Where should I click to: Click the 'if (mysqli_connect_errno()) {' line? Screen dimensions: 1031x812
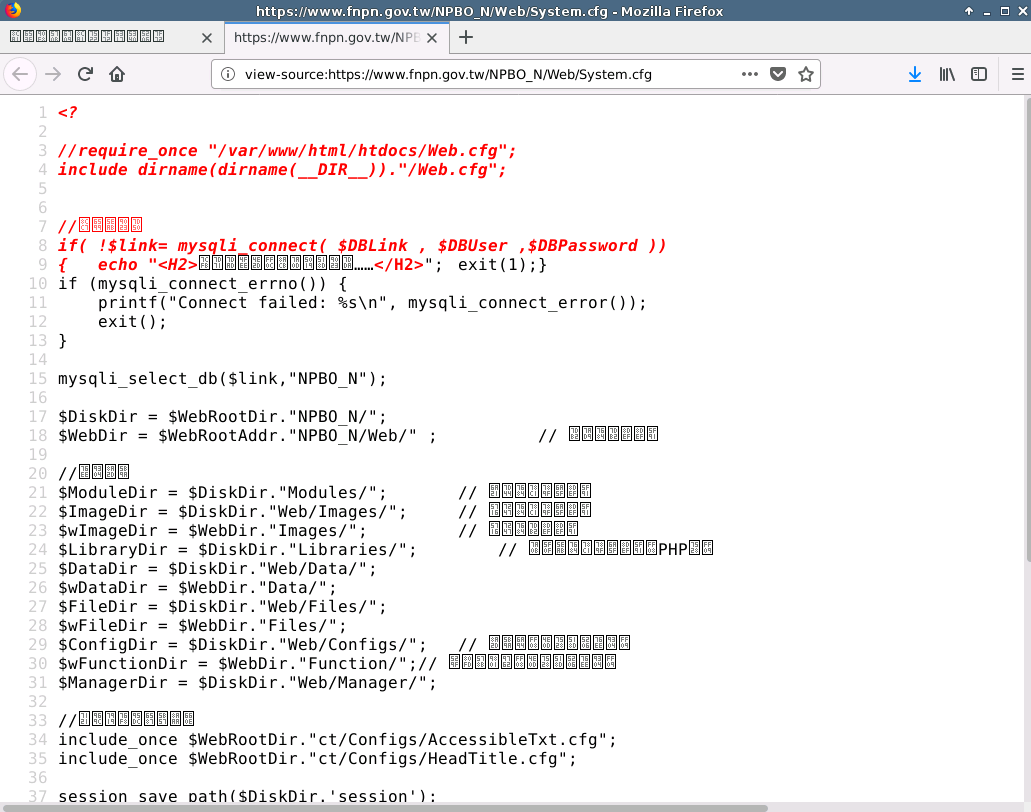[x=203, y=284]
